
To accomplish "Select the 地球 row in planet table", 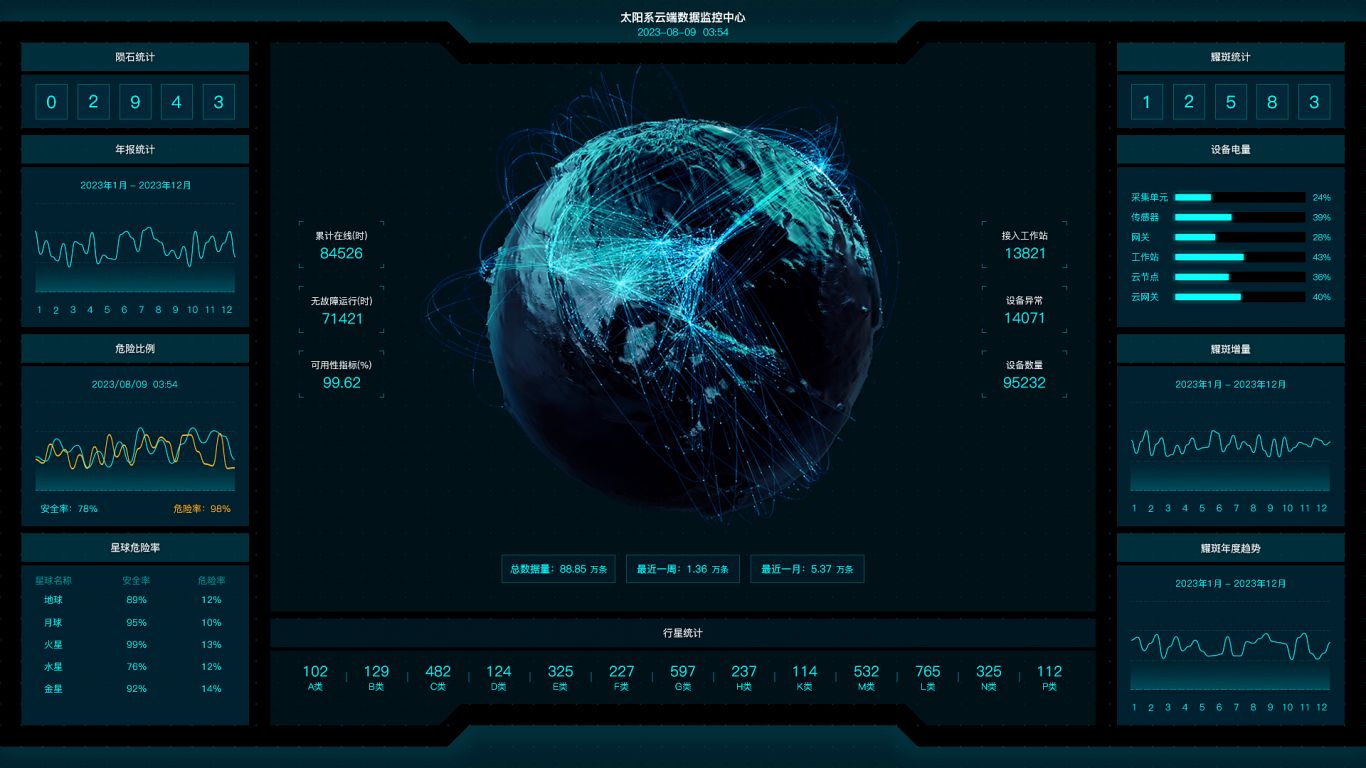I will [x=135, y=600].
